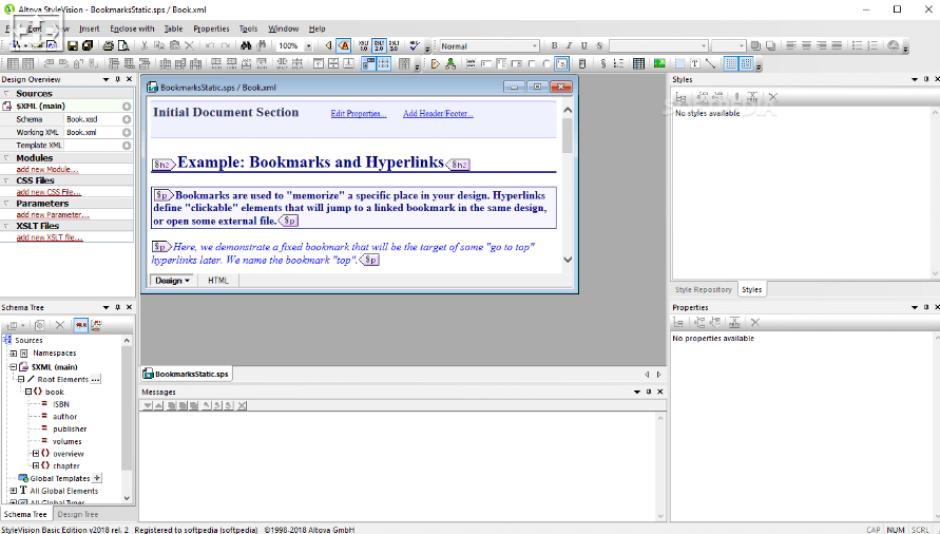This screenshot has width=940, height=534.
Task: Open the Enclose with menu
Action: click(x=132, y=28)
